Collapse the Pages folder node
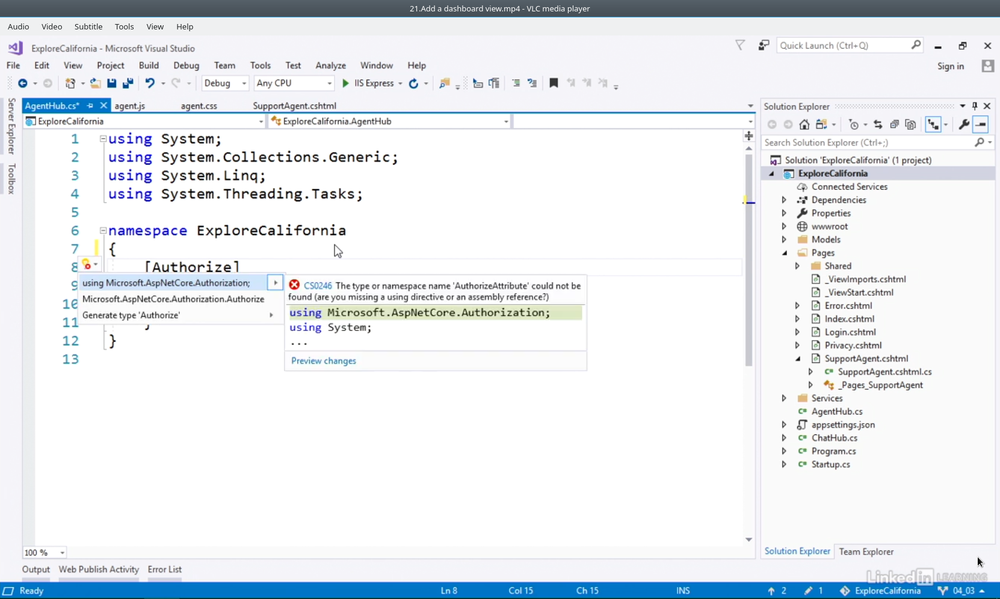This screenshot has height=599, width=1000. coord(784,253)
